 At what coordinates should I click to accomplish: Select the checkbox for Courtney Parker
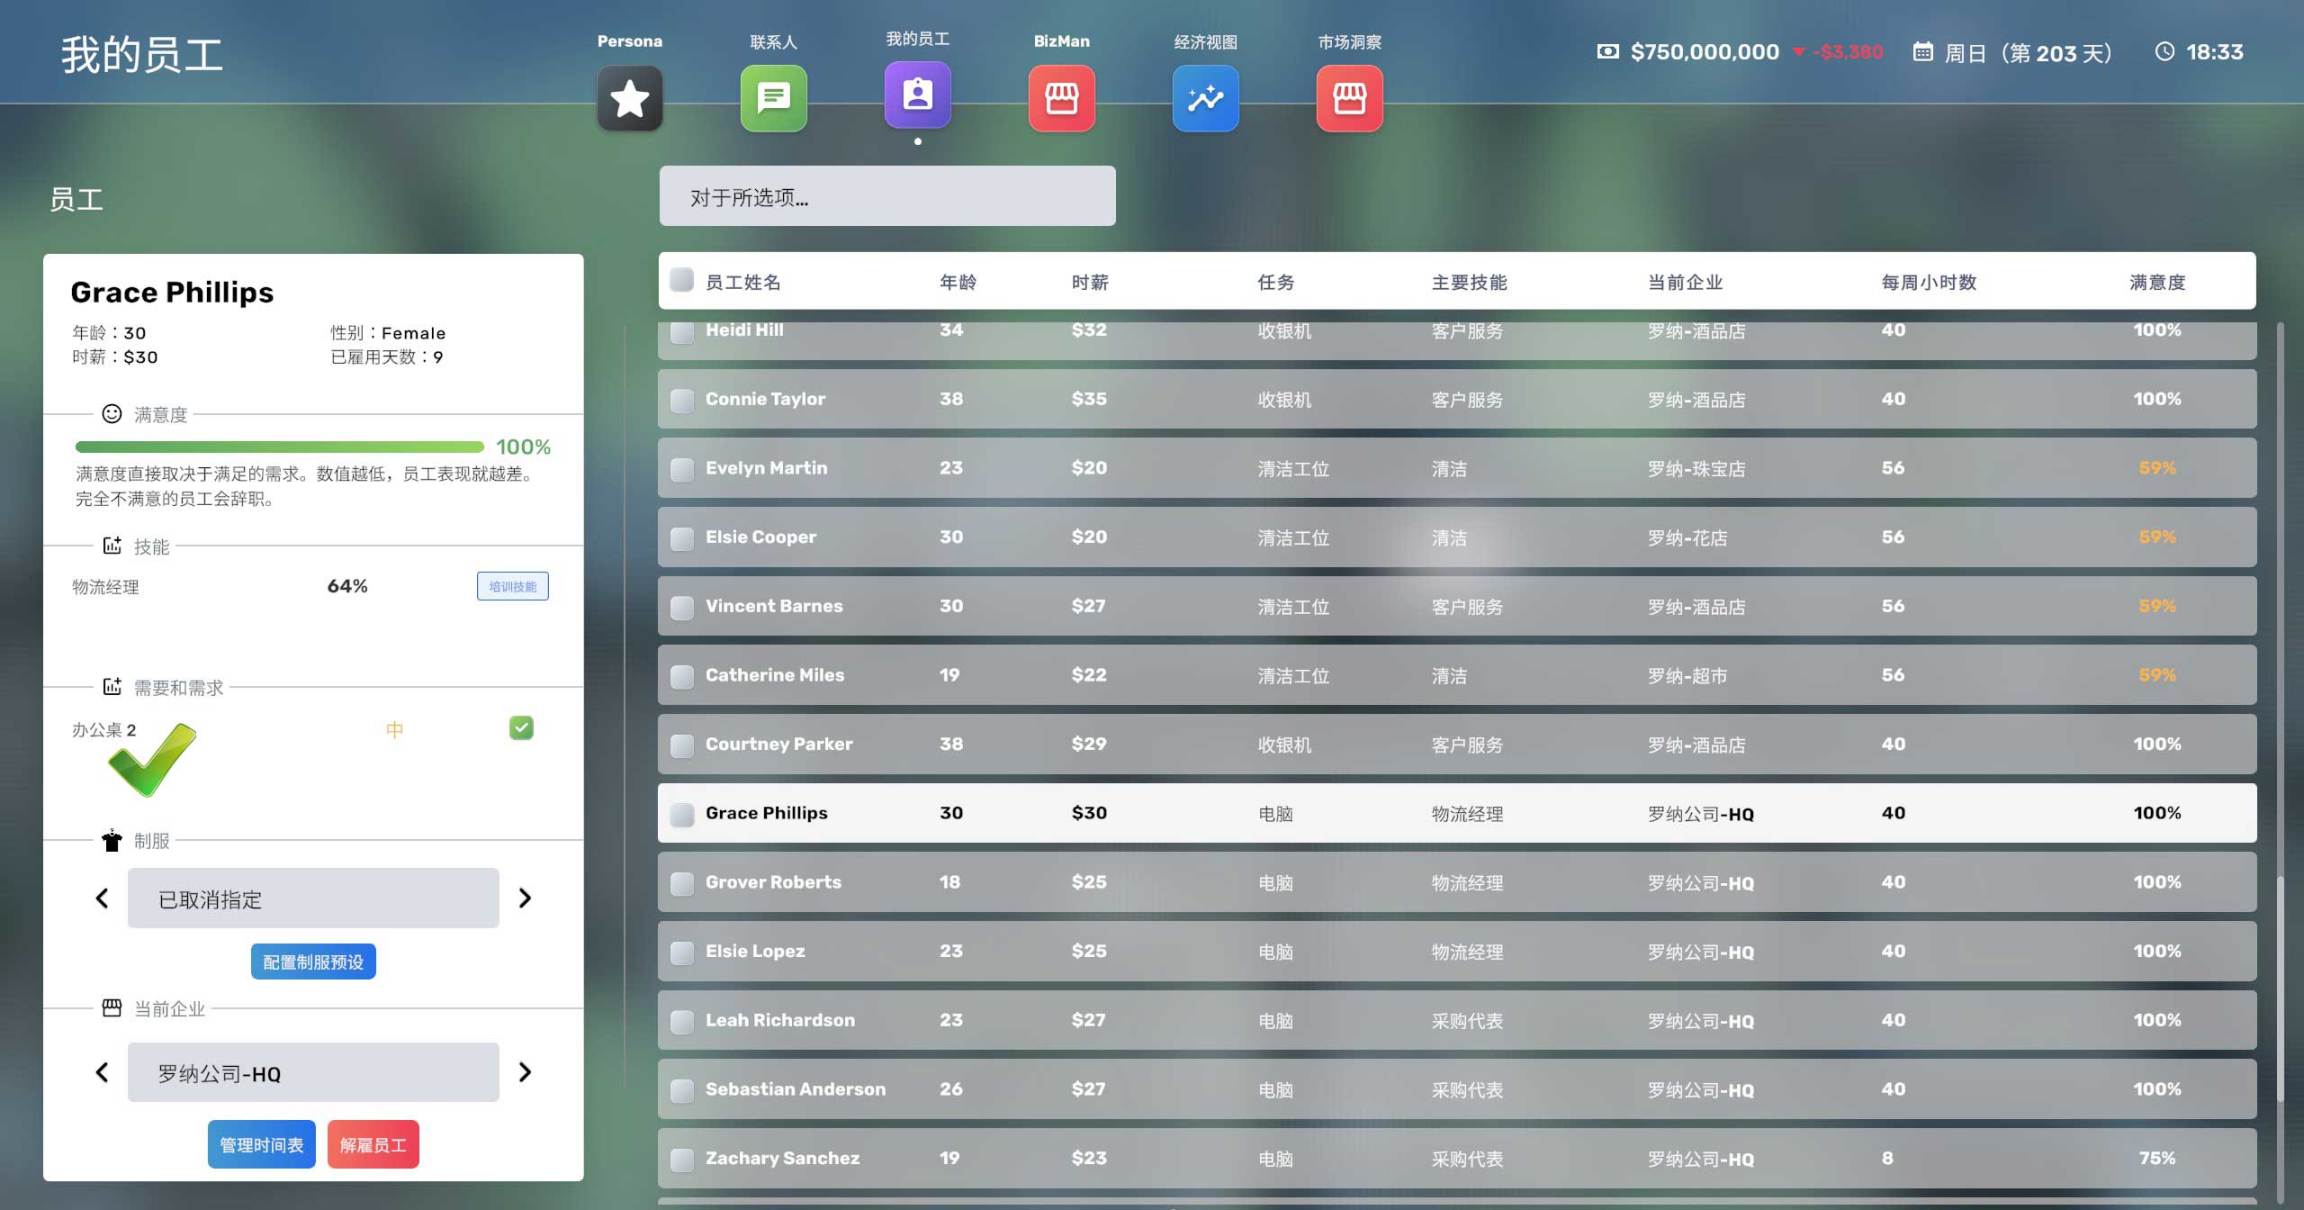(x=682, y=745)
